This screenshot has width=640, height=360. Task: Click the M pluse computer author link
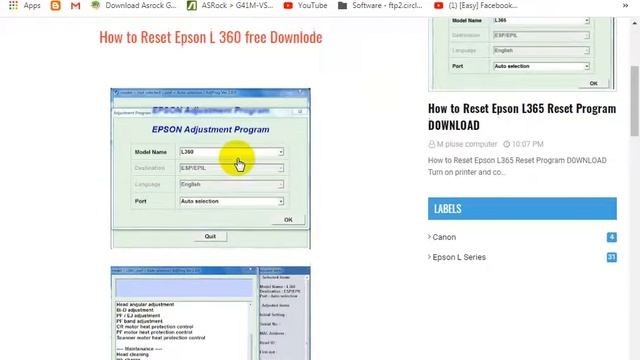pos(467,144)
